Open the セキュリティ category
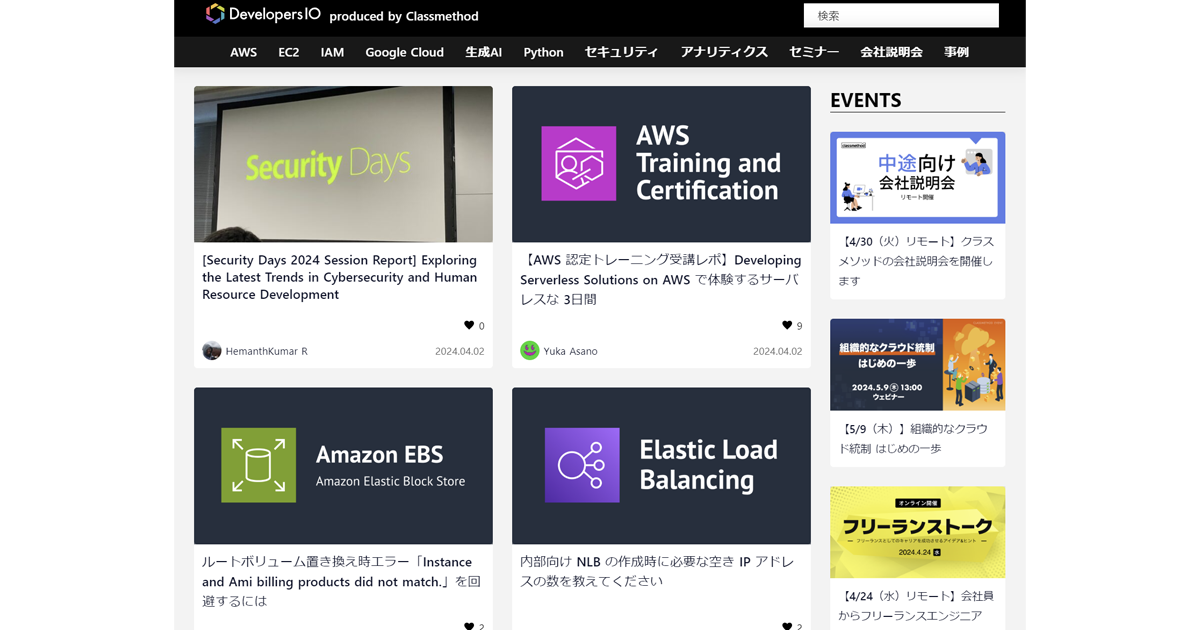1200x630 pixels. point(621,52)
